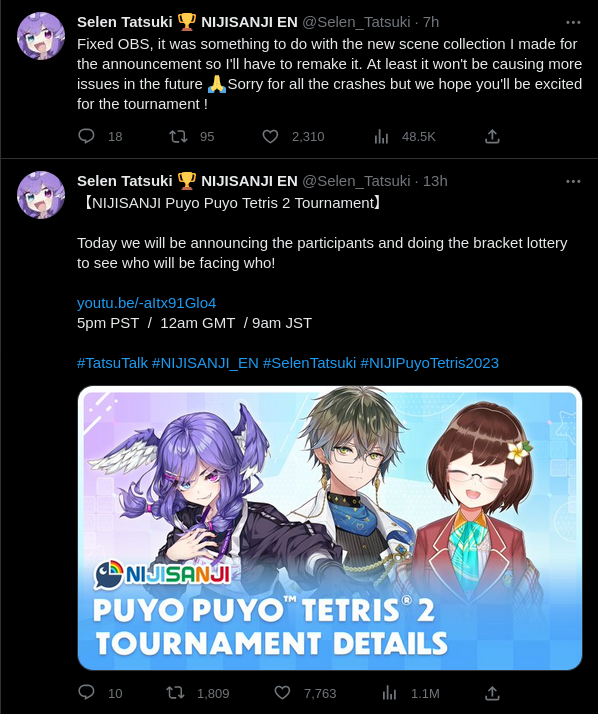Like the tournament tweet with 7,763 likes
Screen dimensions: 598x714
[282, 693]
